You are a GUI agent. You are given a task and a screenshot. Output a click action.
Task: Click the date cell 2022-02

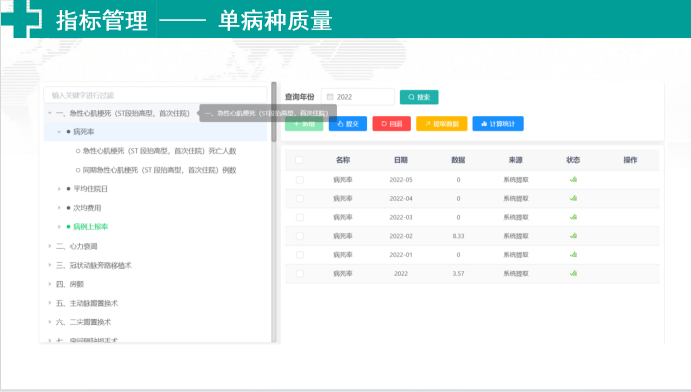[401, 236]
